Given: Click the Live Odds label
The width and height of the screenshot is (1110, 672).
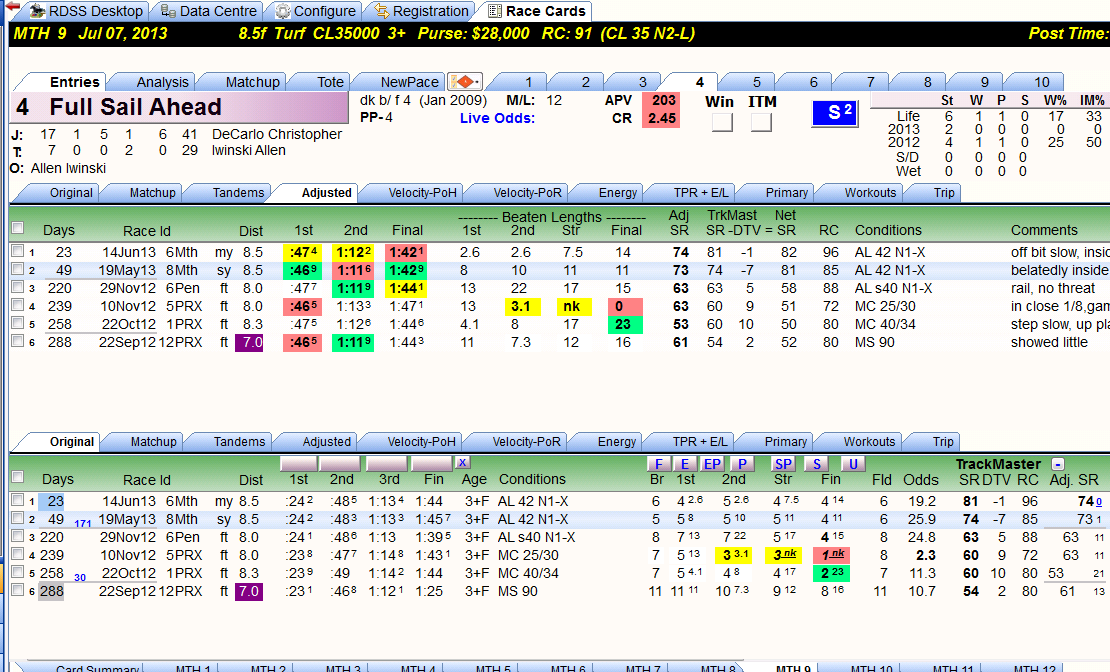Looking at the screenshot, I should pyautogui.click(x=497, y=118).
